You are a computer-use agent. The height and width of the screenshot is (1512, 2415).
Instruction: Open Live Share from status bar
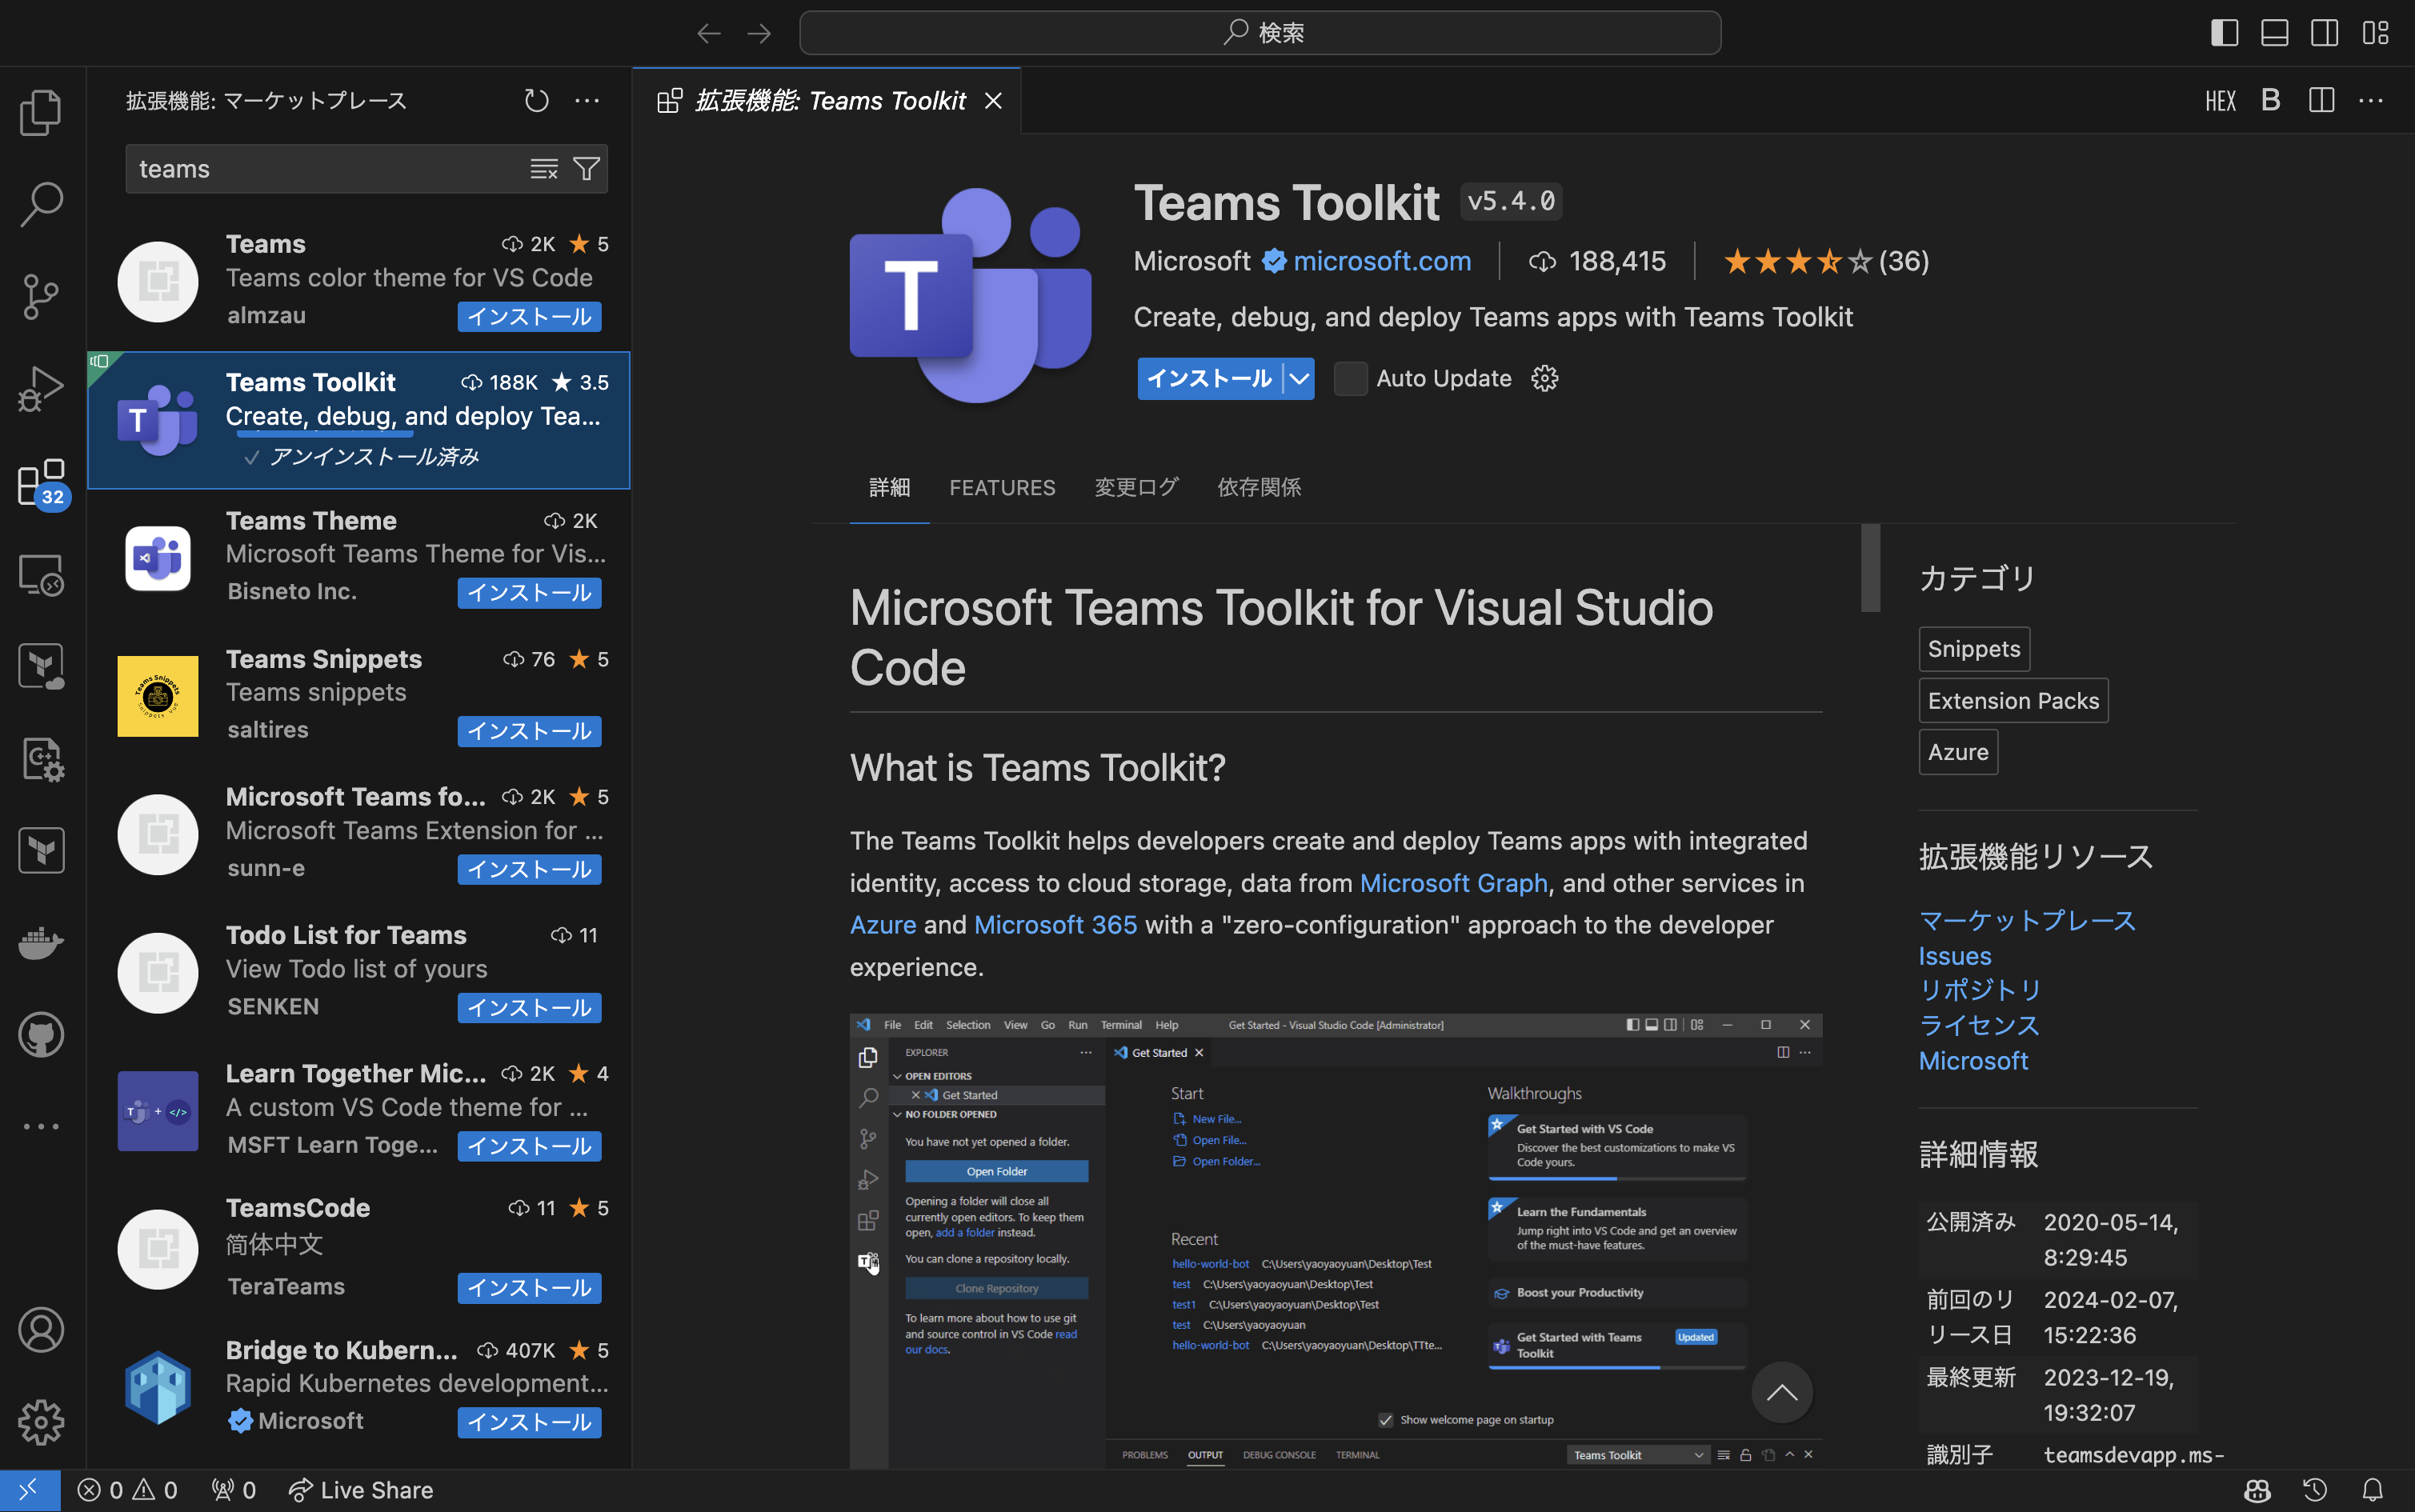click(x=361, y=1490)
